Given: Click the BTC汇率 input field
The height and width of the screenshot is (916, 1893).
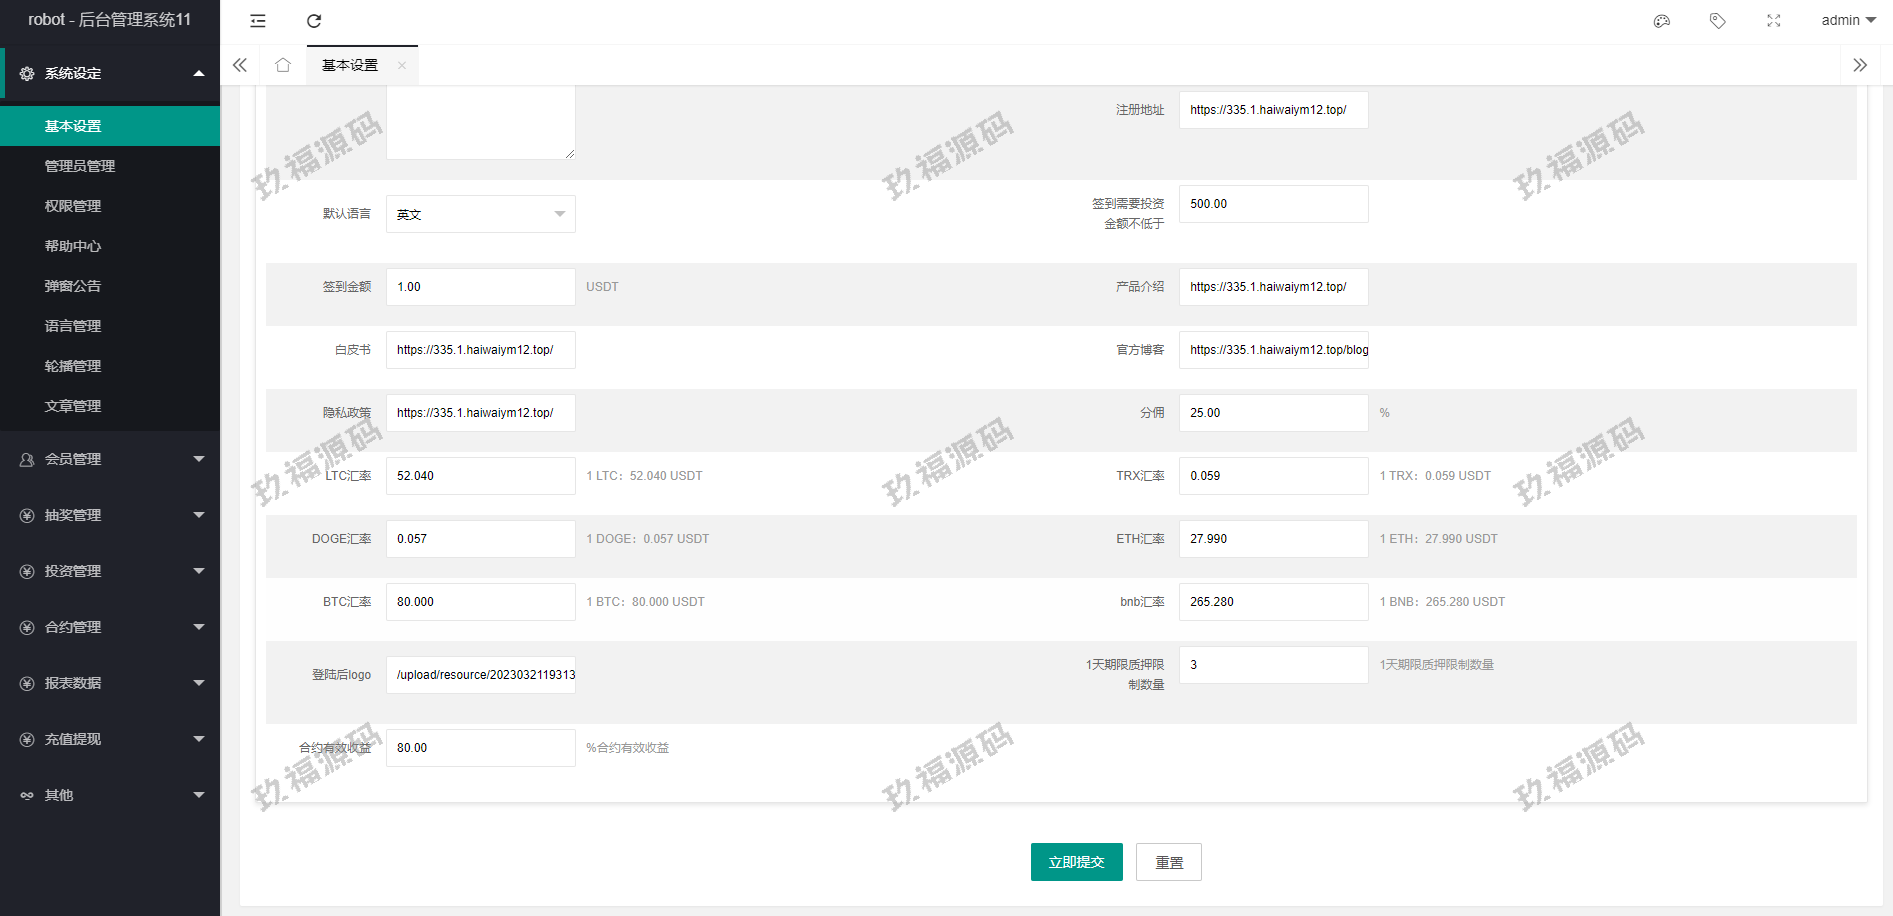Looking at the screenshot, I should pos(480,602).
